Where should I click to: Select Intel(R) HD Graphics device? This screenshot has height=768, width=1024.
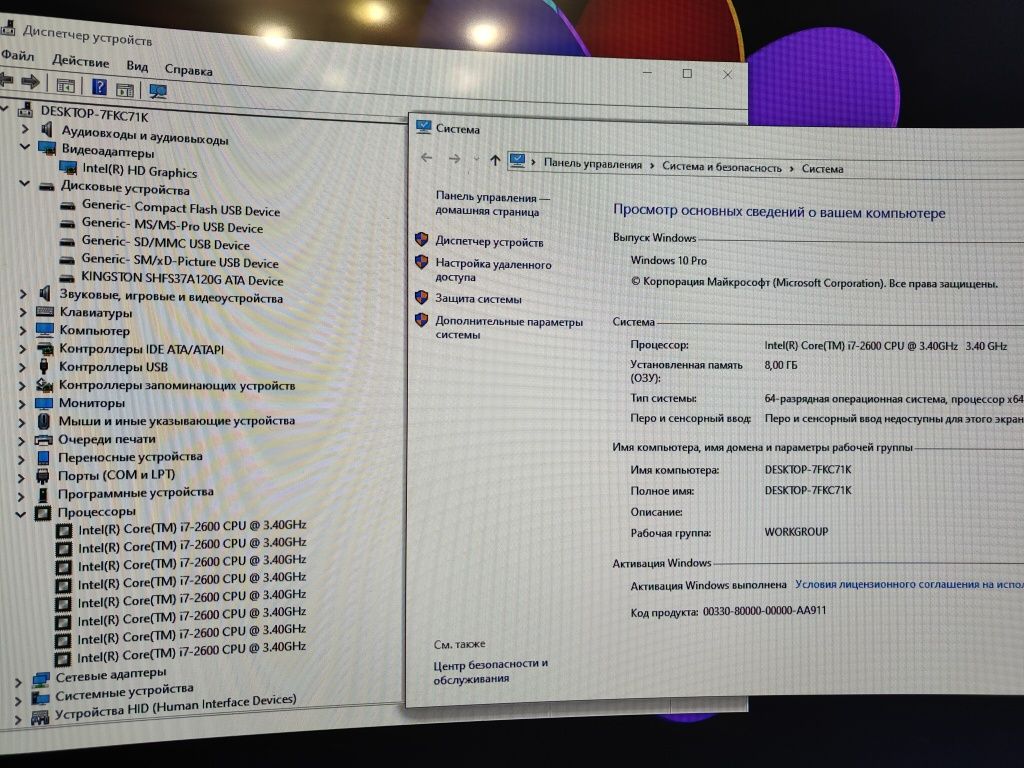click(x=139, y=170)
